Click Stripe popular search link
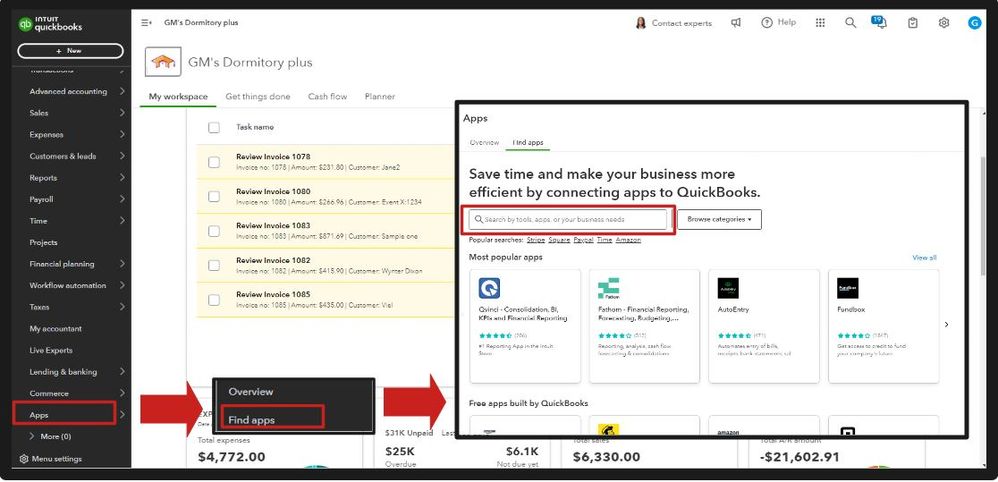998x482 pixels. pyautogui.click(x=535, y=240)
